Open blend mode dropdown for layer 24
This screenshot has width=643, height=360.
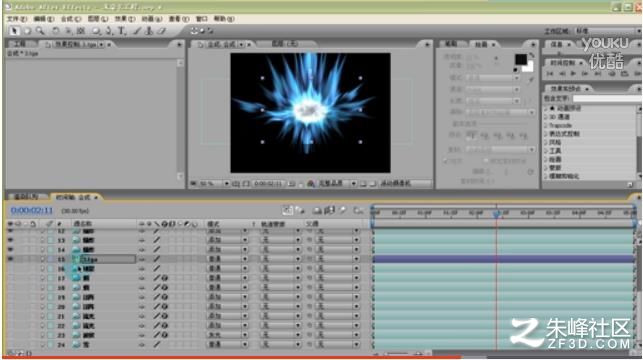click(x=227, y=345)
